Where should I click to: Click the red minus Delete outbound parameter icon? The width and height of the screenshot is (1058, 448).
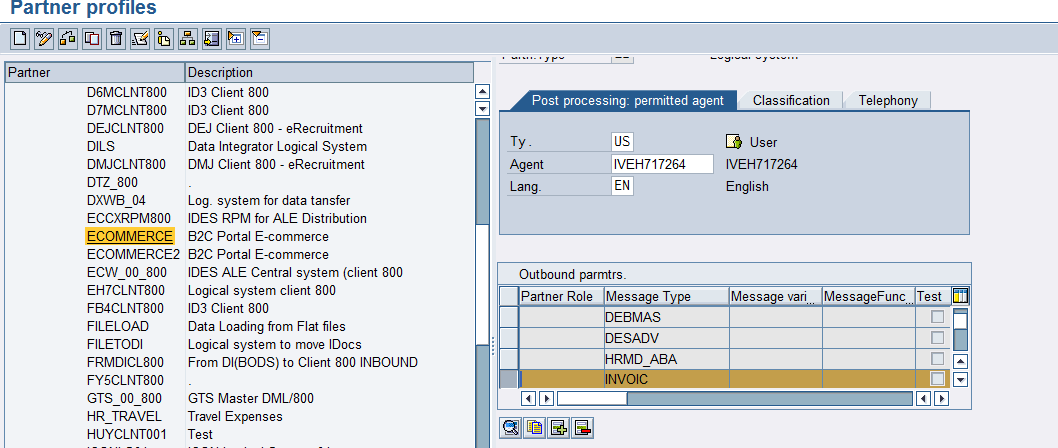pos(583,427)
